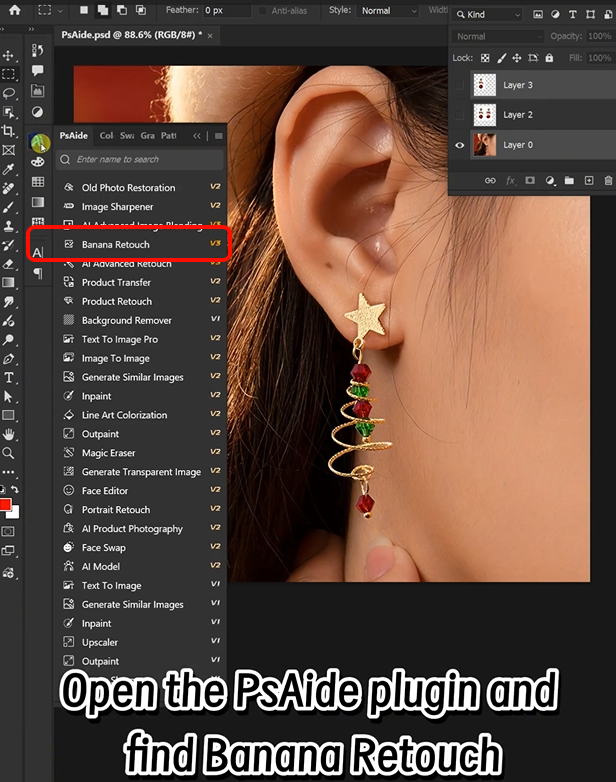Viewport: 616px width, 782px height.
Task: Toggle lock transparent pixels
Action: pos(485,58)
